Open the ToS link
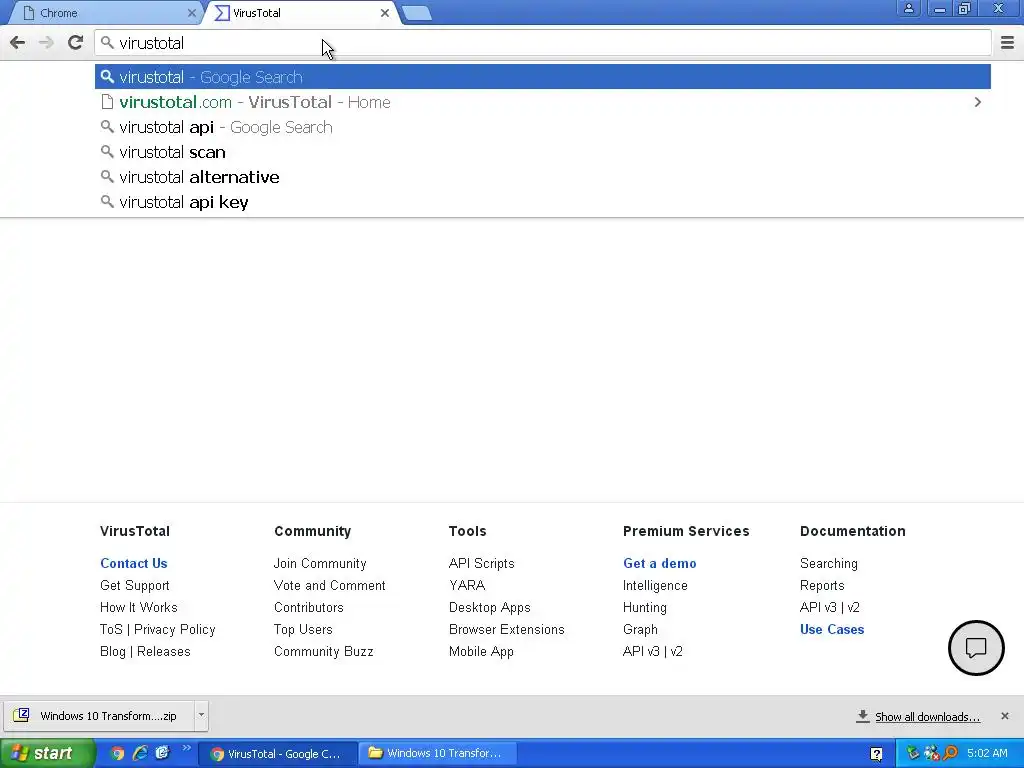This screenshot has height=768, width=1024. click(111, 630)
